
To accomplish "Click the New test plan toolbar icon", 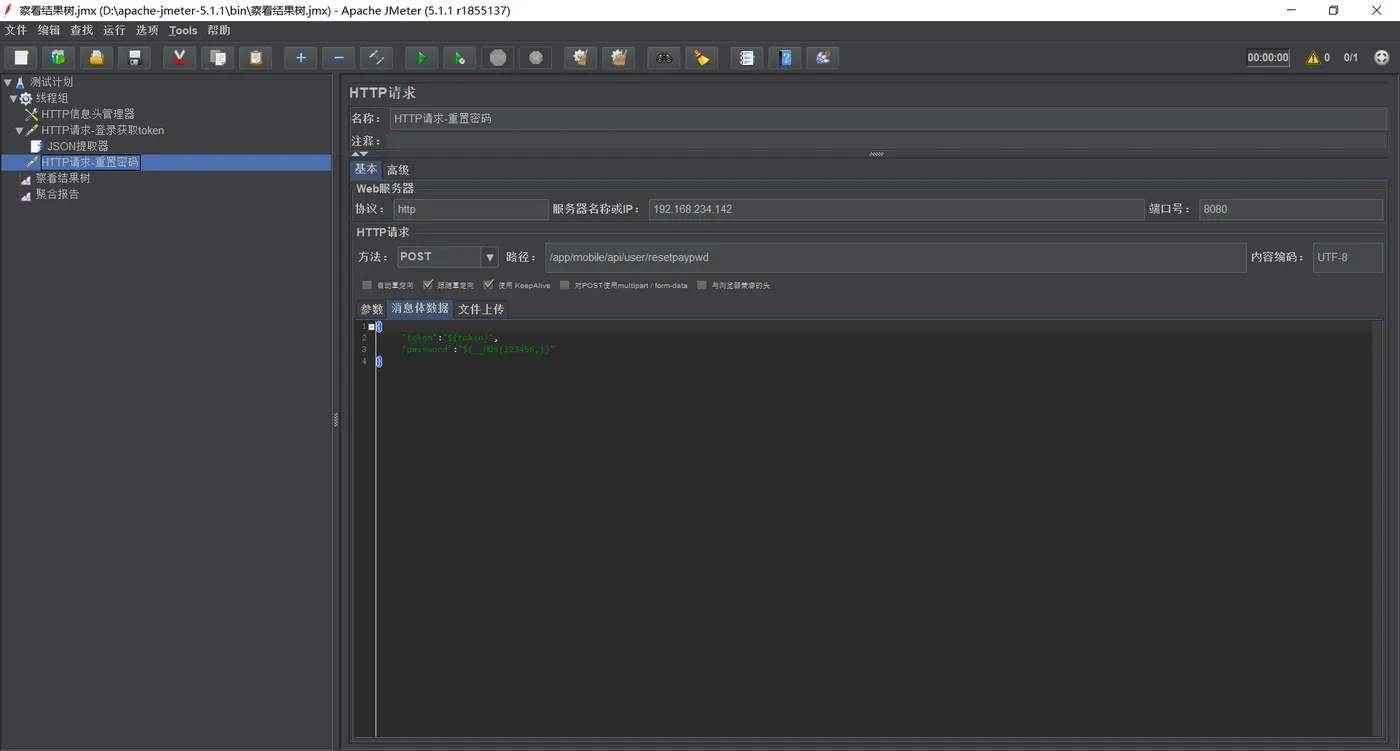I will pyautogui.click(x=21, y=58).
